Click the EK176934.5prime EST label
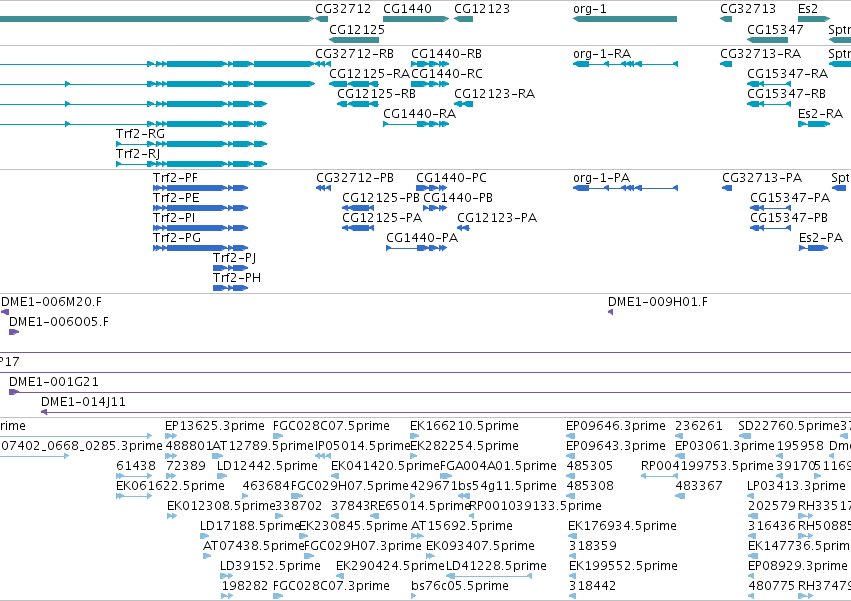Image resolution: width=851 pixels, height=601 pixels. tap(623, 526)
